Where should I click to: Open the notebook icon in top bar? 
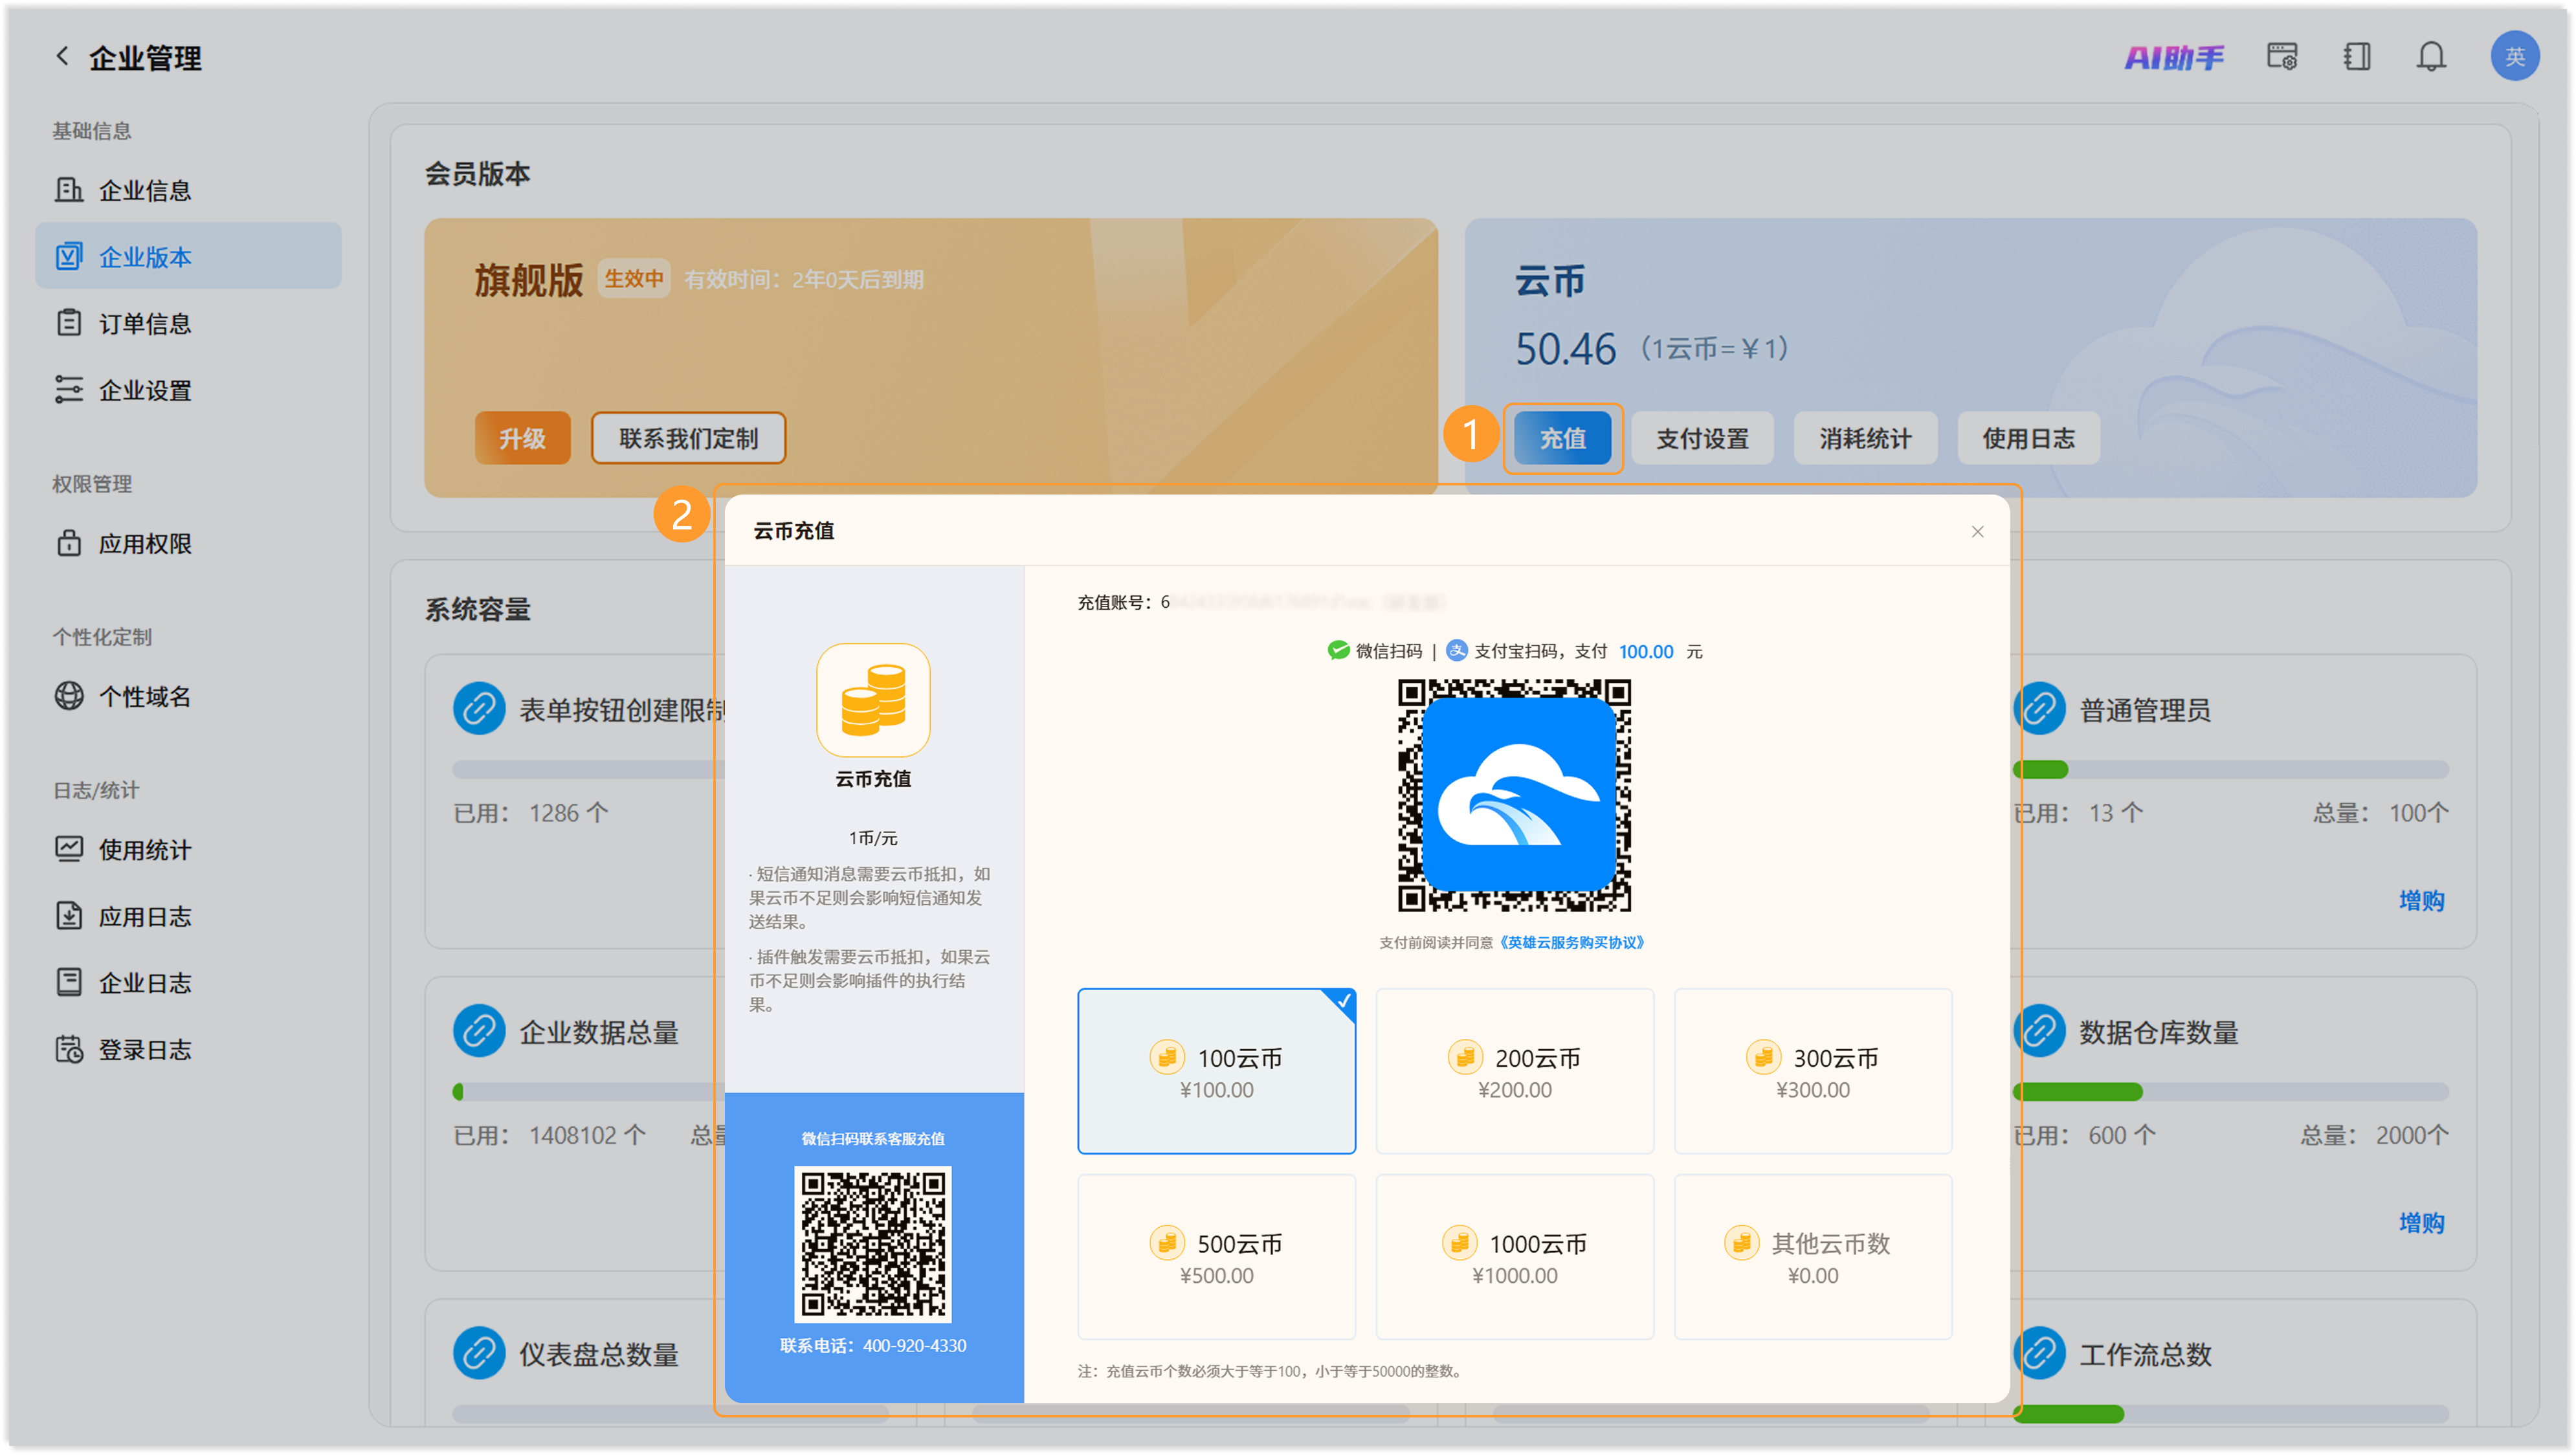click(x=2356, y=56)
